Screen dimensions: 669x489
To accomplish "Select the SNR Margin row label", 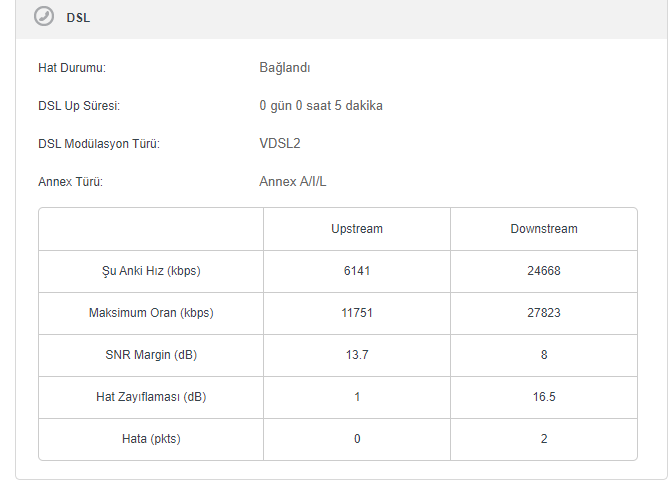I will tap(151, 355).
